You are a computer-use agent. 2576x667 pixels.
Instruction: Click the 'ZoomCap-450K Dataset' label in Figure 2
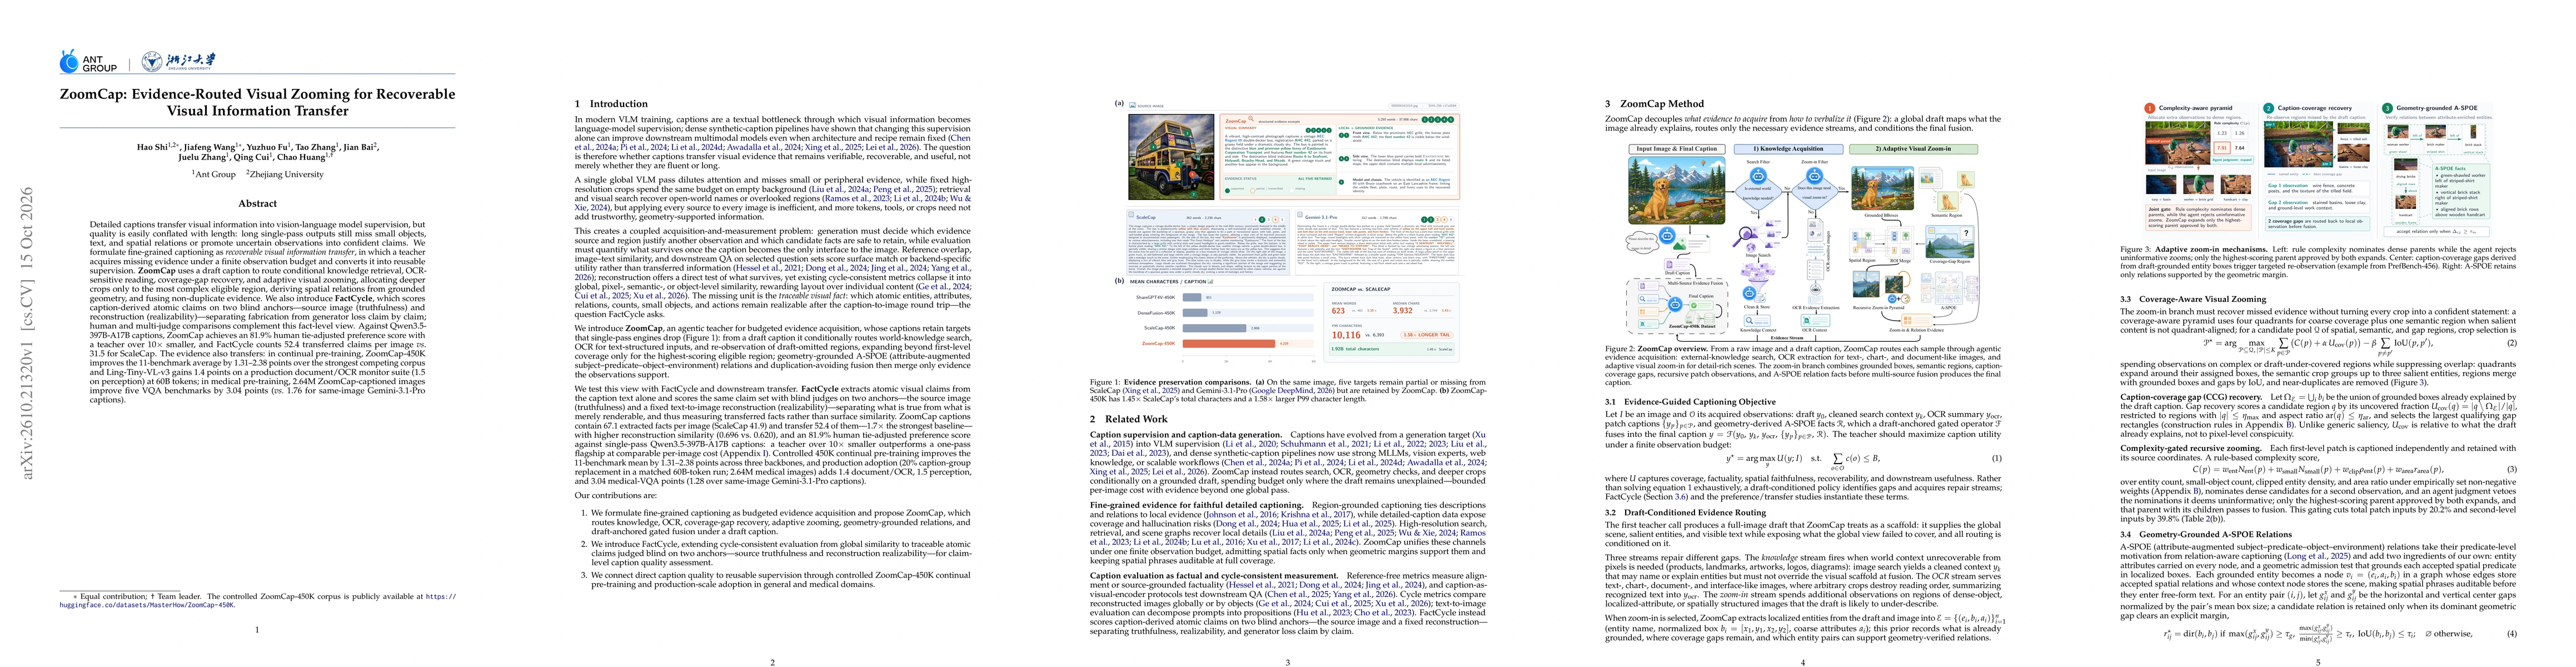[x=1693, y=326]
